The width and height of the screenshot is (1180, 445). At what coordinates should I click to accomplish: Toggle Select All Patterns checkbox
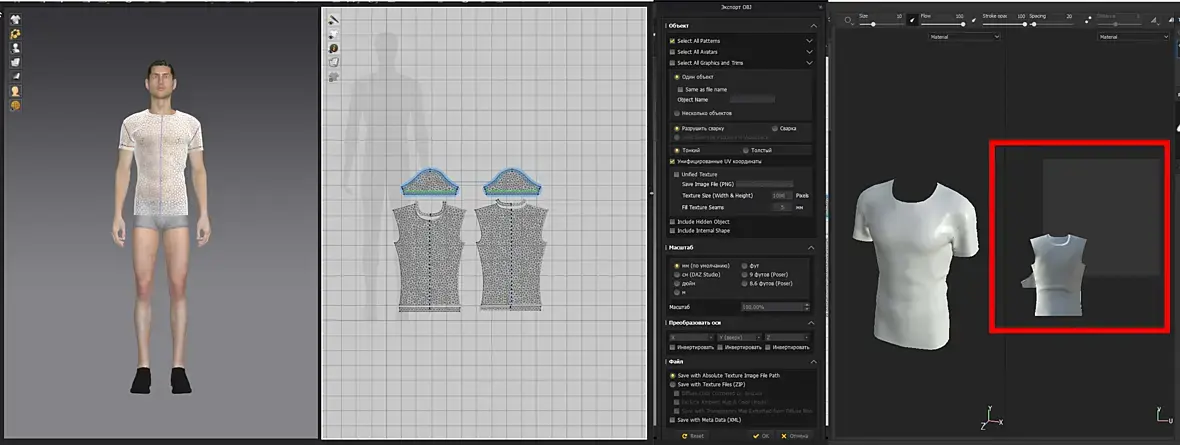pyautogui.click(x=672, y=41)
